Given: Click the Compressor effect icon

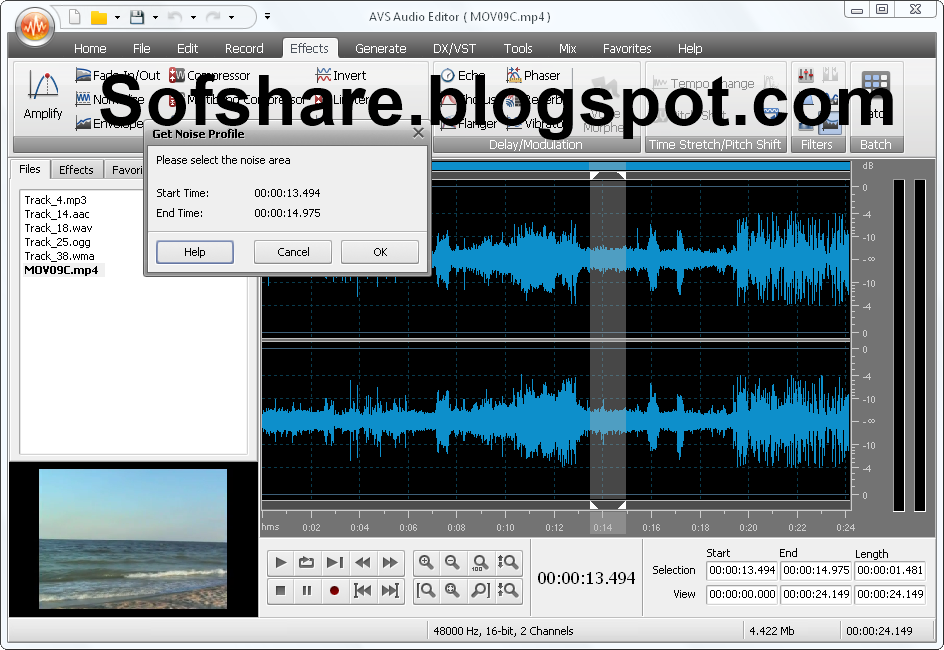Looking at the screenshot, I should click(x=177, y=75).
